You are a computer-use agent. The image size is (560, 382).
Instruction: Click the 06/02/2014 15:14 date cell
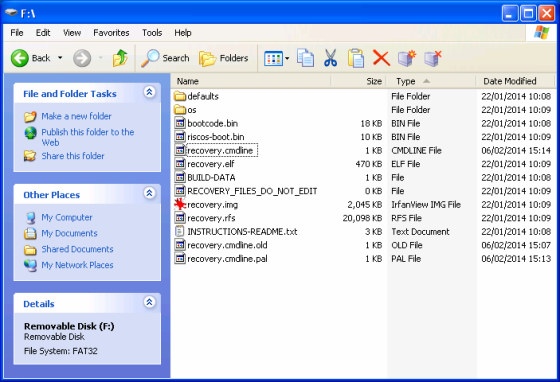(x=516, y=151)
